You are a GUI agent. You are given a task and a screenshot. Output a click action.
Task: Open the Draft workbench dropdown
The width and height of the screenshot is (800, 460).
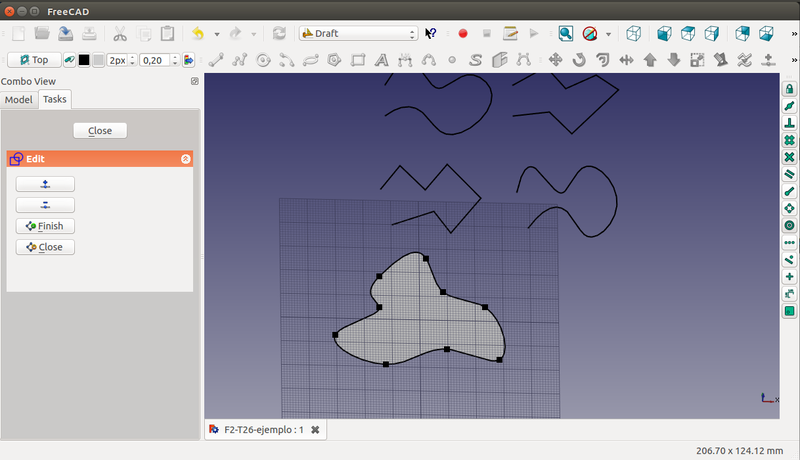pos(358,33)
